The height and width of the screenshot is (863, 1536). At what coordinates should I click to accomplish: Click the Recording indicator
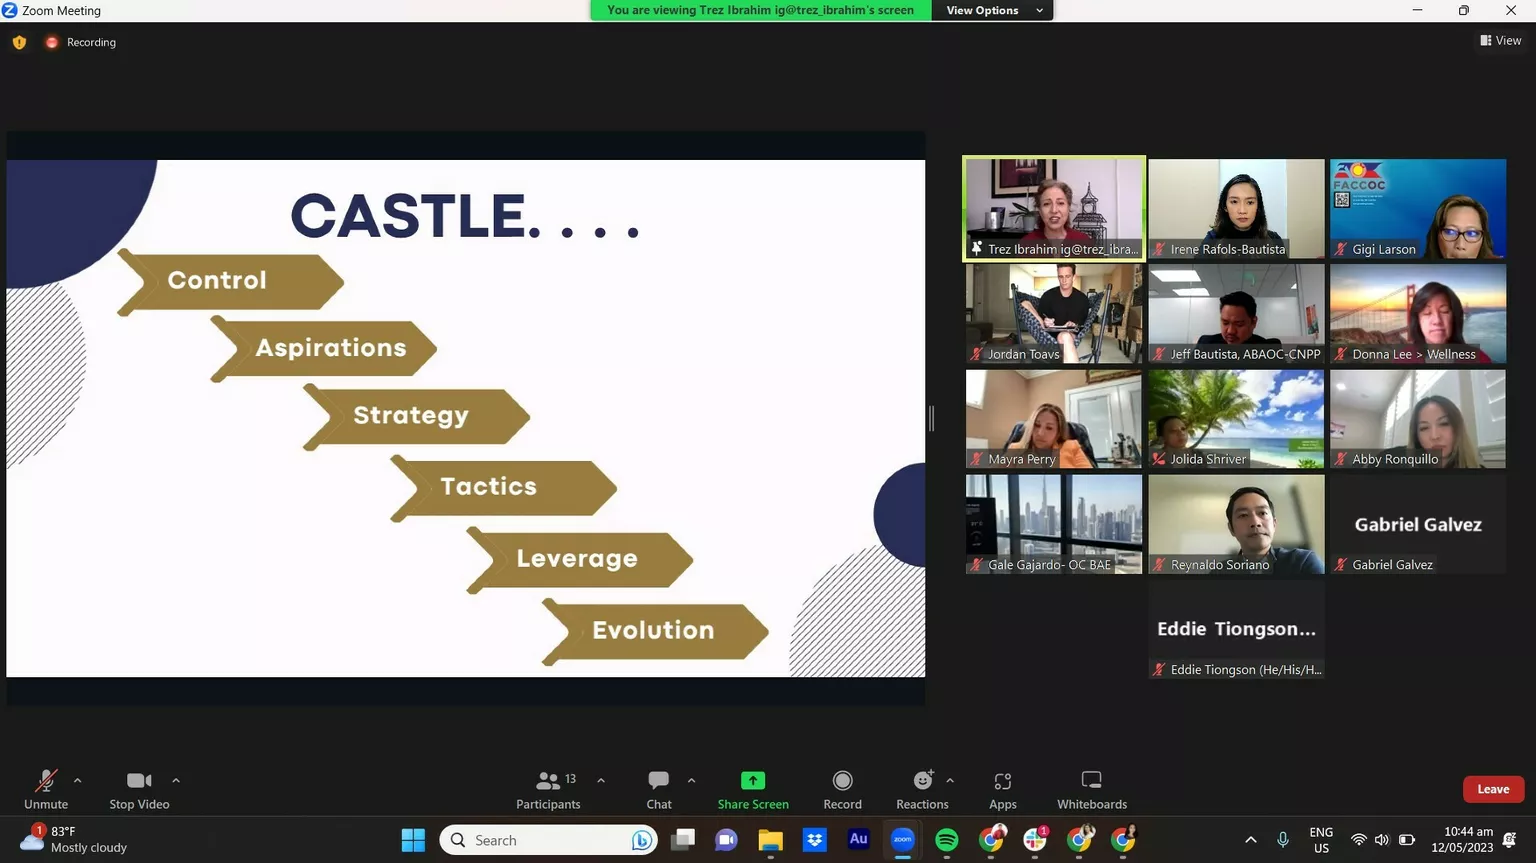(x=82, y=42)
